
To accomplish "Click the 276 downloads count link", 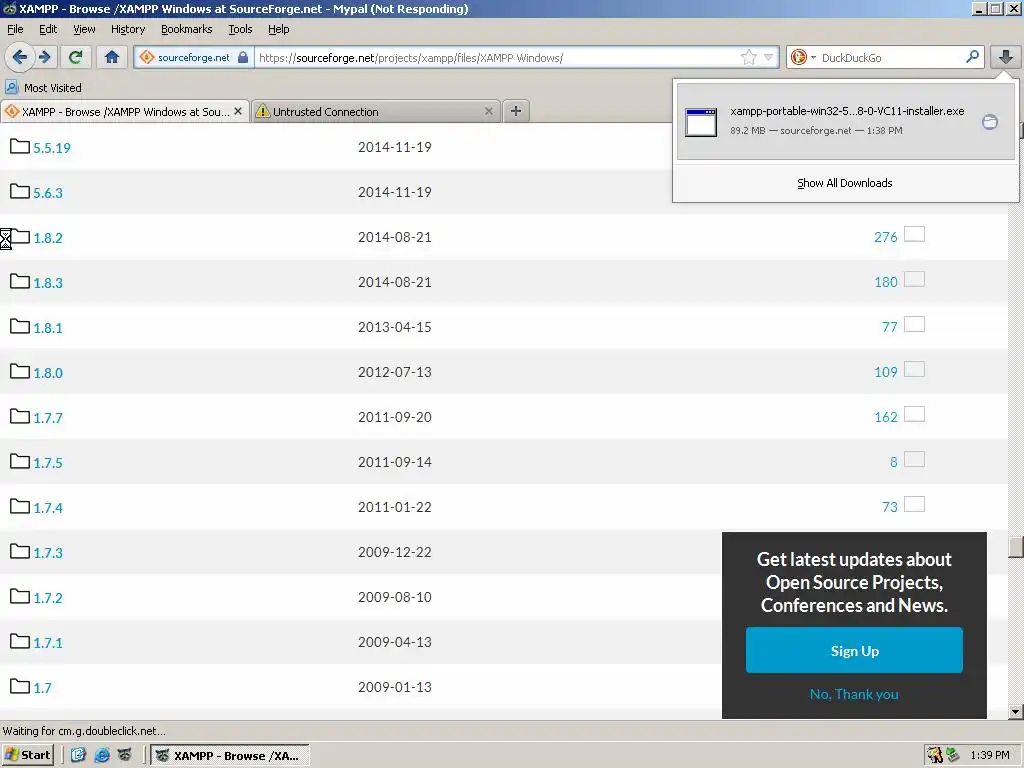I will click(886, 237).
